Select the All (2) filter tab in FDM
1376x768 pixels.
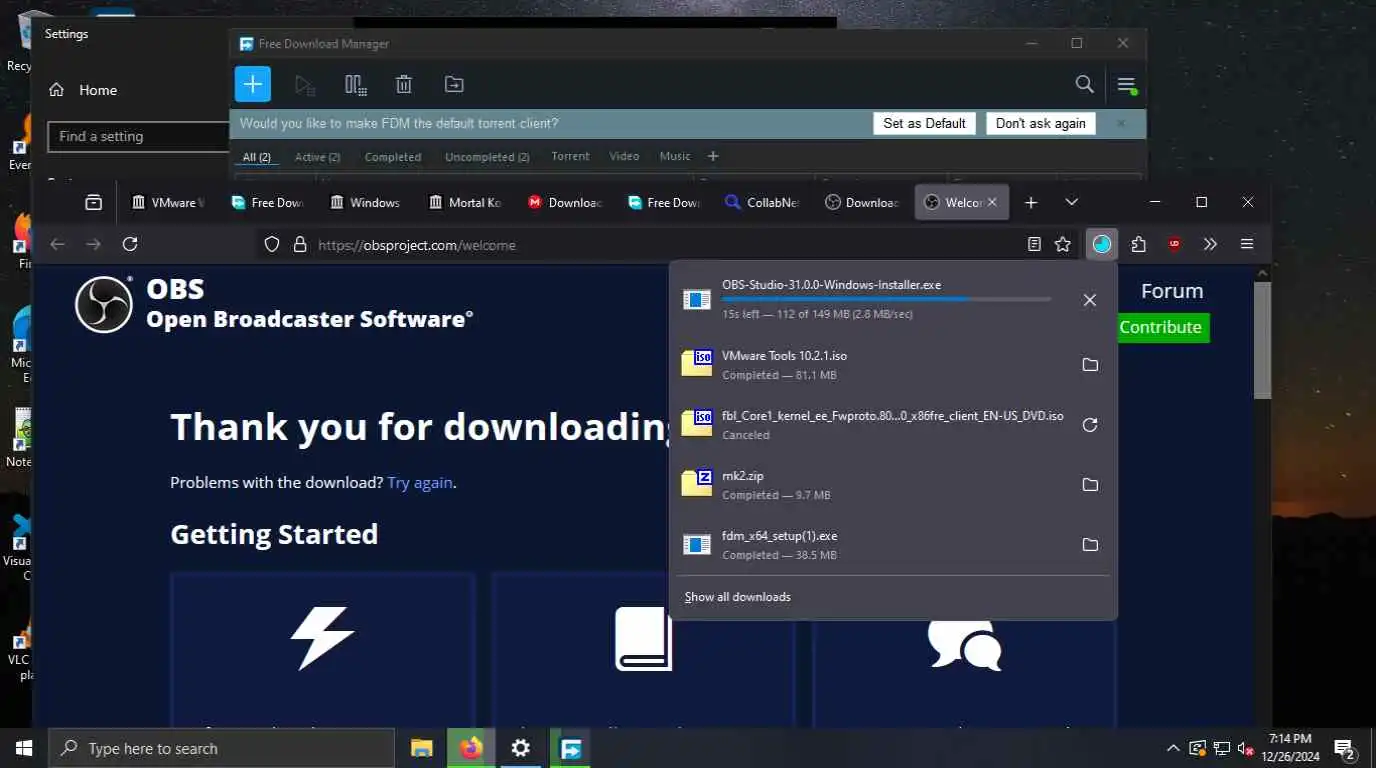click(x=257, y=157)
